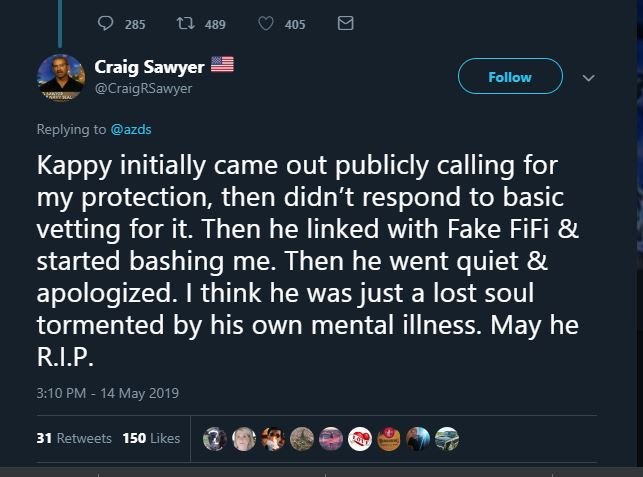Viewport: 643px width, 477px height.
Task: Click the heart LOVE liker avatar
Action: (359, 437)
